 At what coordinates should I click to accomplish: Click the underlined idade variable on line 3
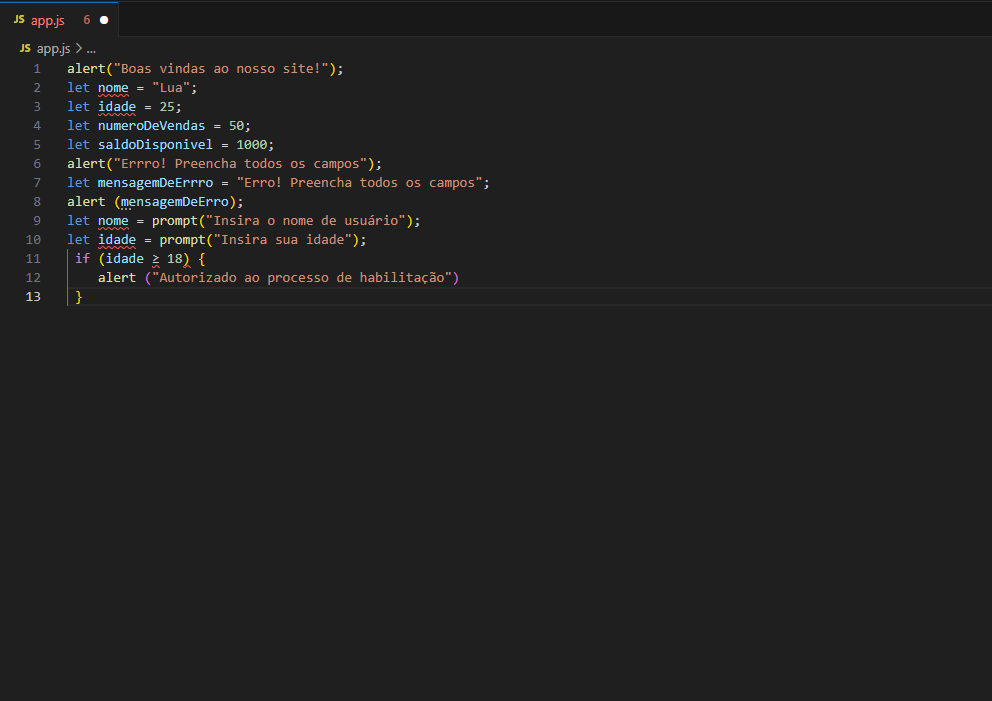point(117,106)
